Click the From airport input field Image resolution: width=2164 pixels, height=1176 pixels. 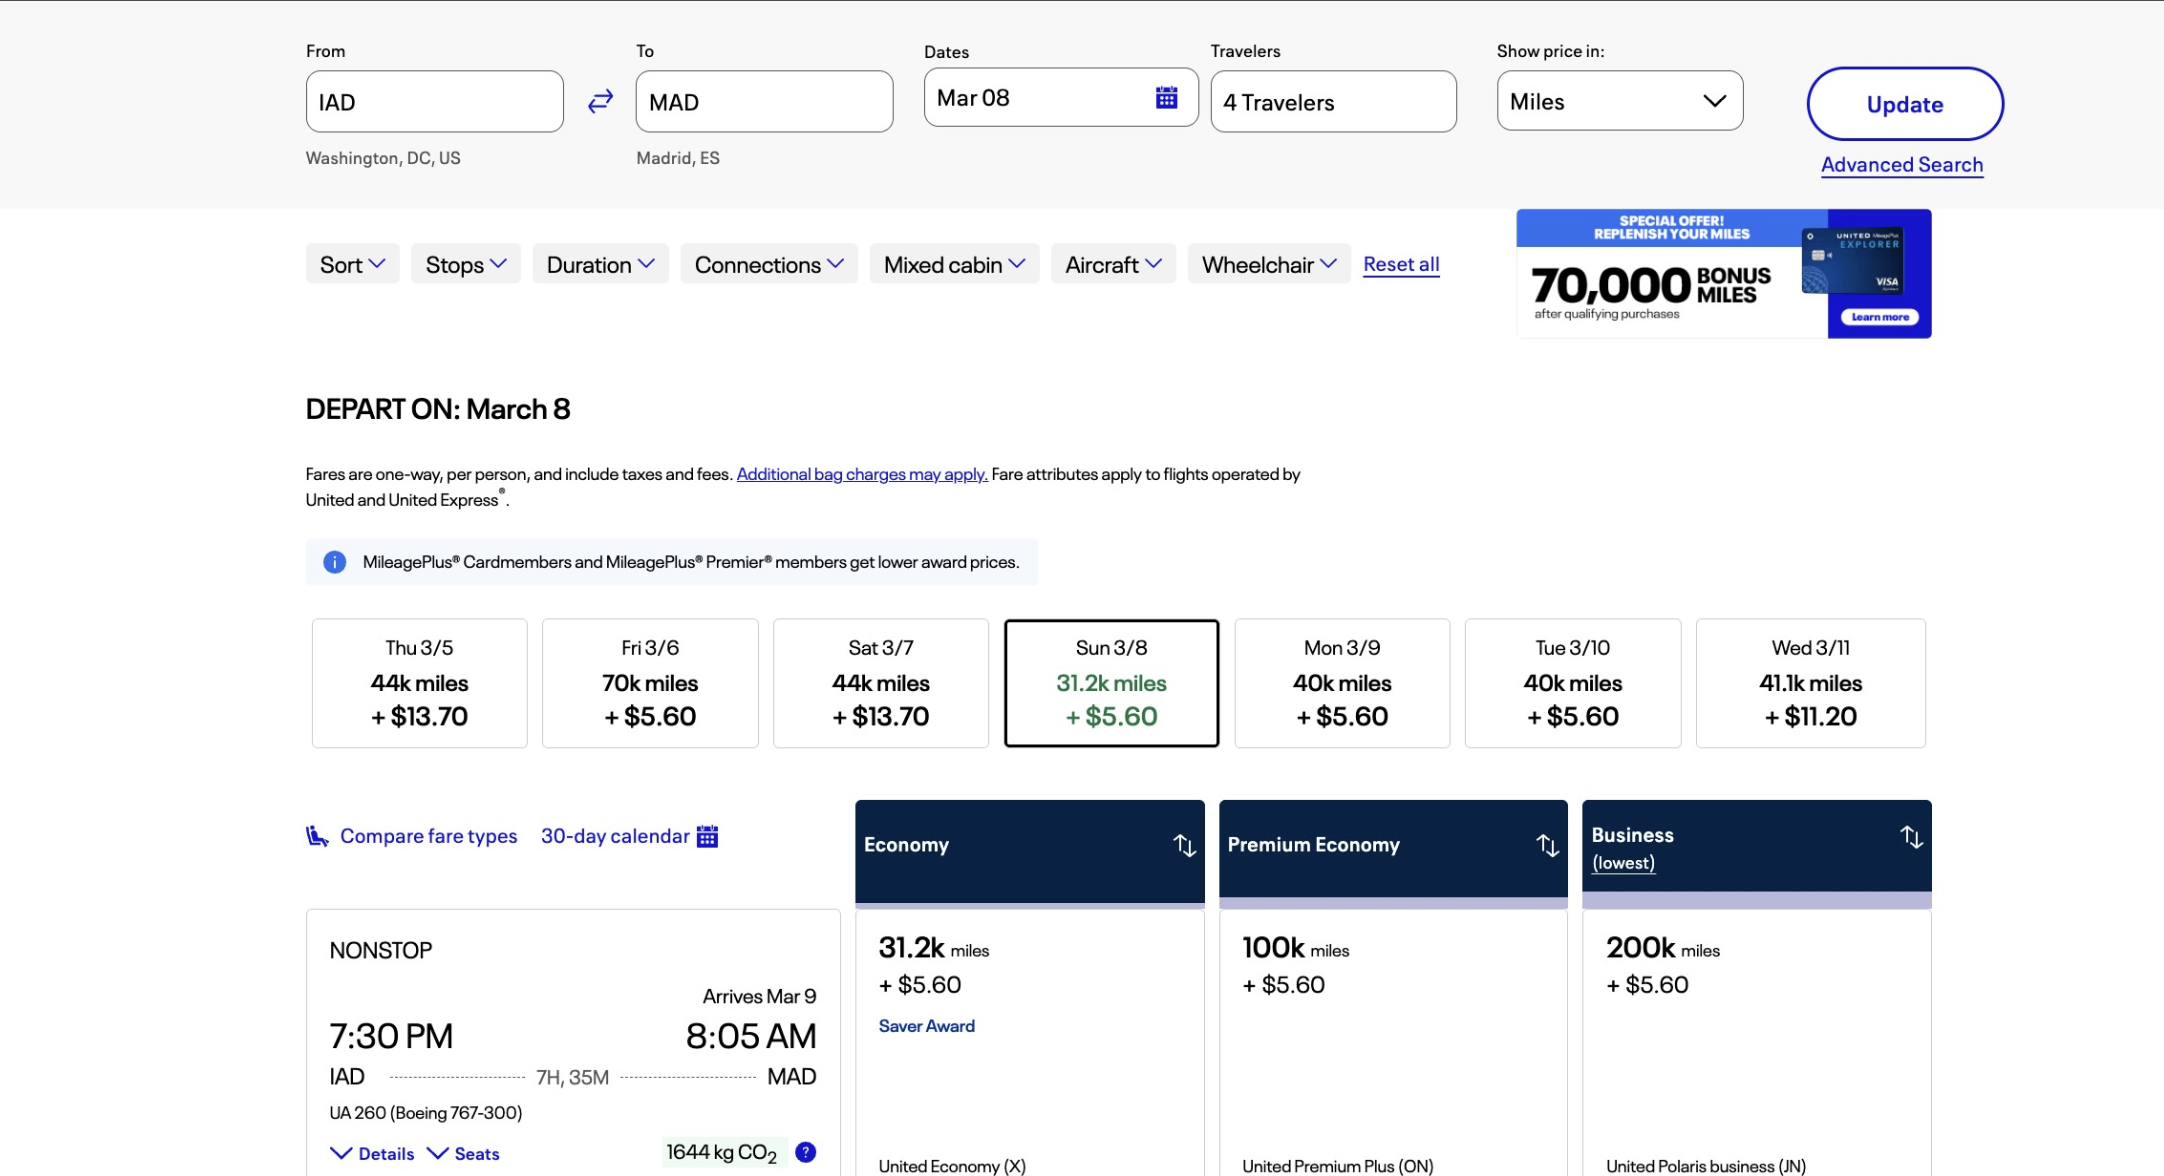click(434, 102)
